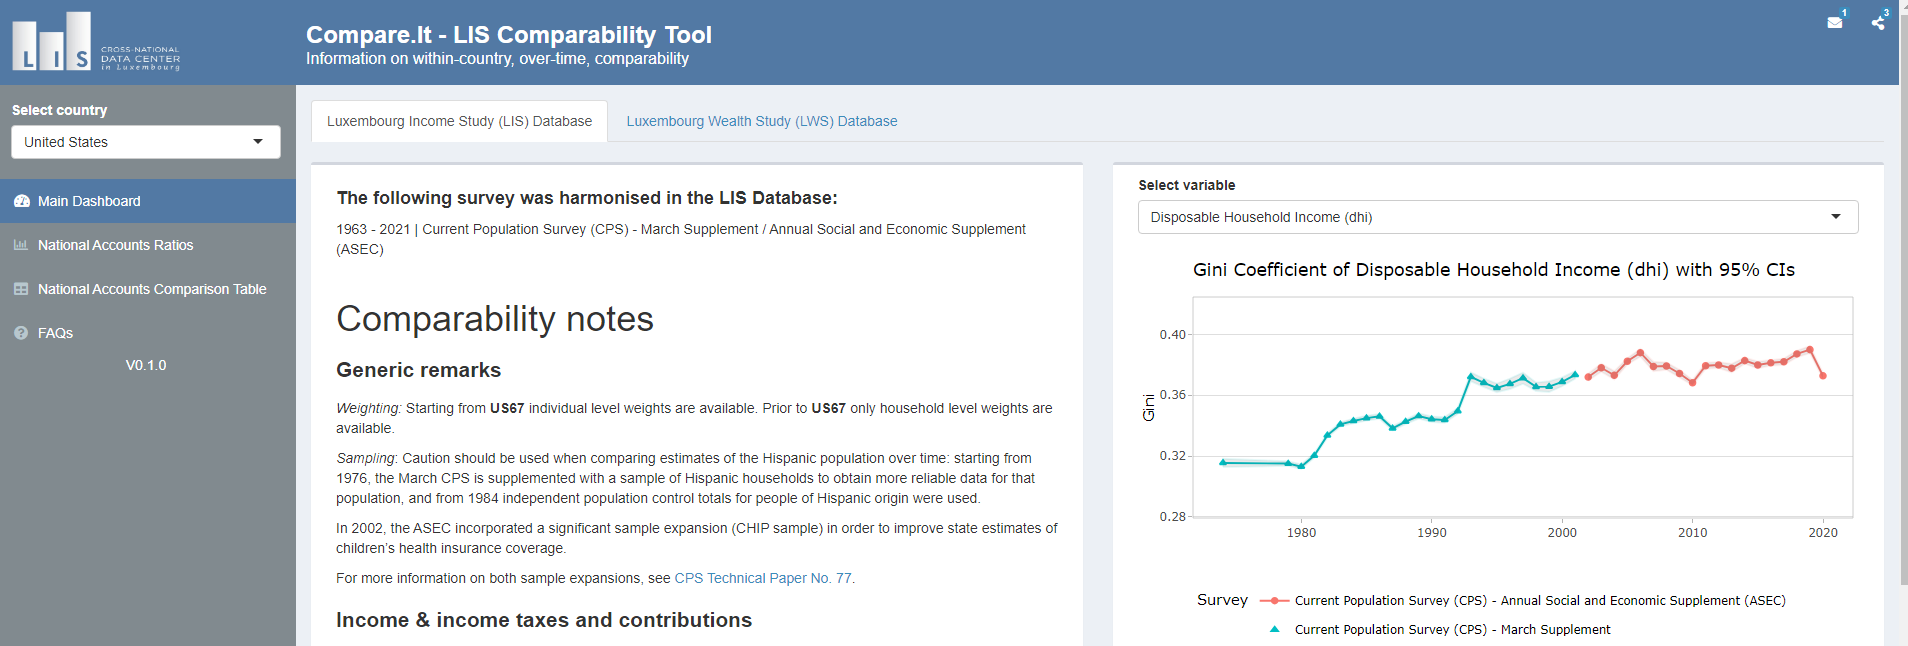Screen dimensions: 1908x646
Task: Expand the Disposable Household Income variable dropdown
Action: click(1497, 217)
